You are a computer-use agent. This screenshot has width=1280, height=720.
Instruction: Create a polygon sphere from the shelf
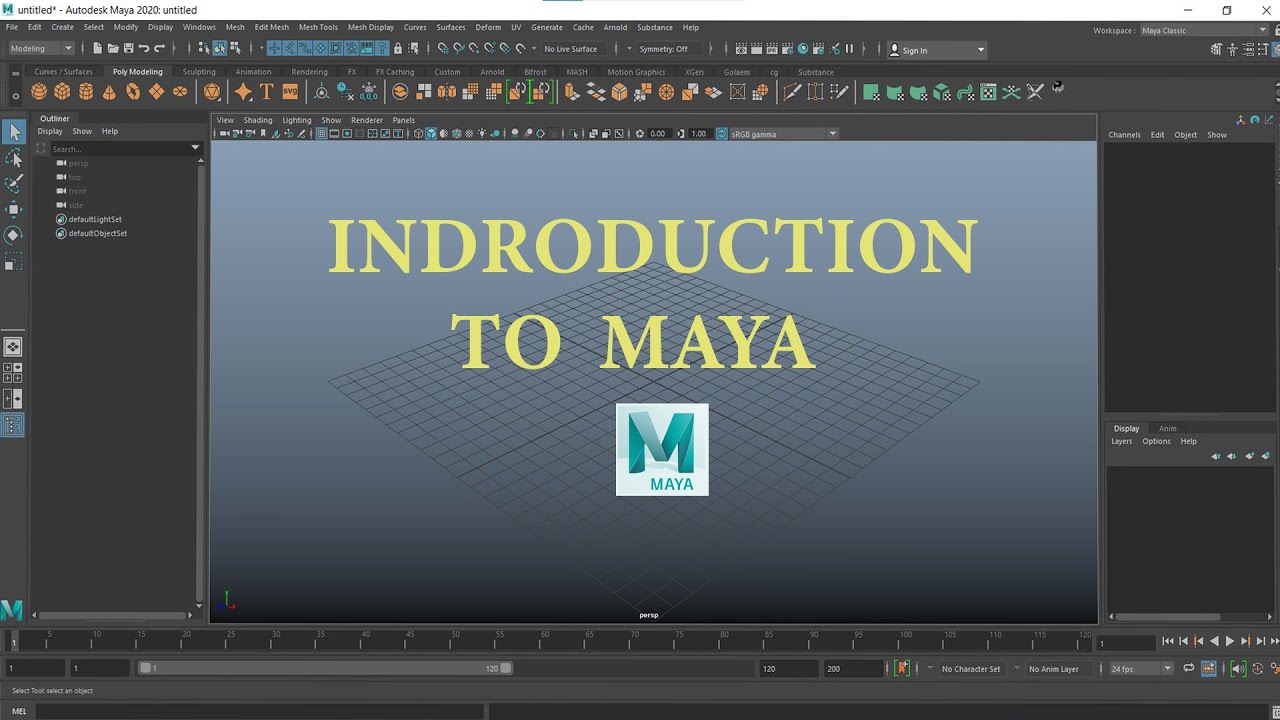(x=39, y=92)
